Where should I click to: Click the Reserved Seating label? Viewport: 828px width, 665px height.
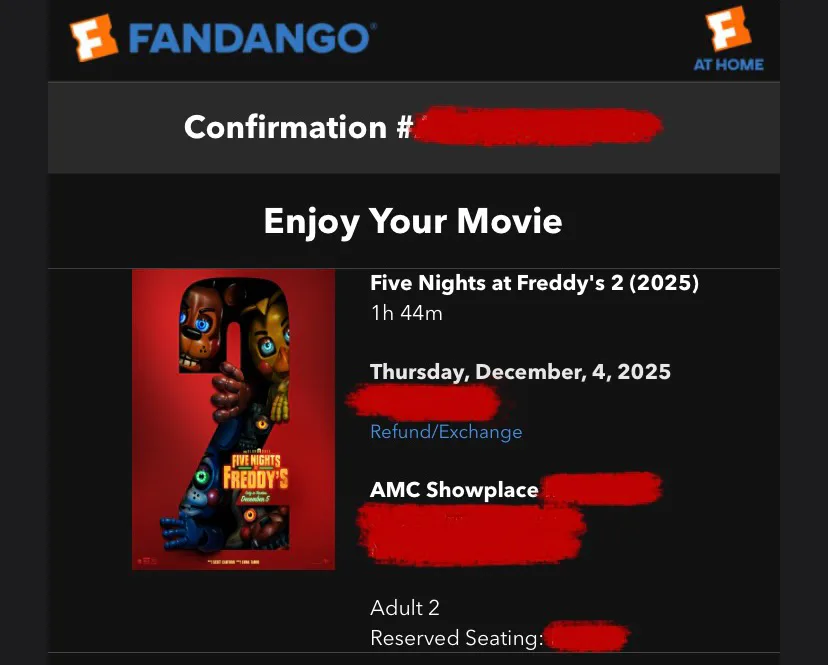coord(457,639)
